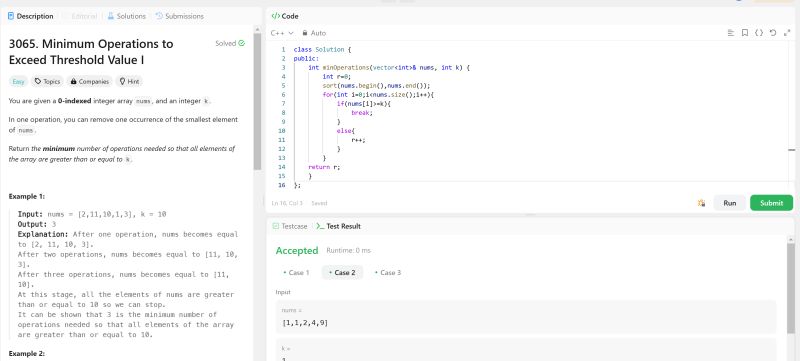Screen dimensions: 800x361
Task: Select Case 3 test result
Action: click(388, 272)
